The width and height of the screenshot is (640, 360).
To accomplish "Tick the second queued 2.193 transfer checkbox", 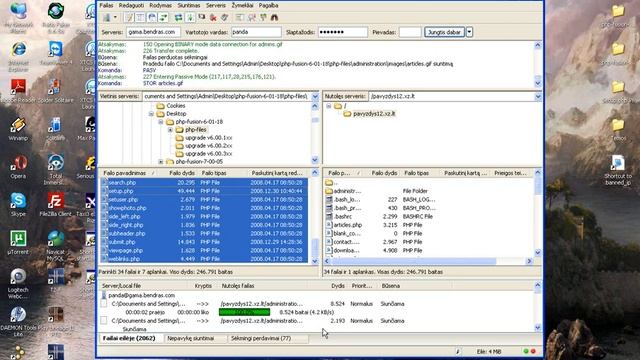I will pyautogui.click(x=104, y=321).
